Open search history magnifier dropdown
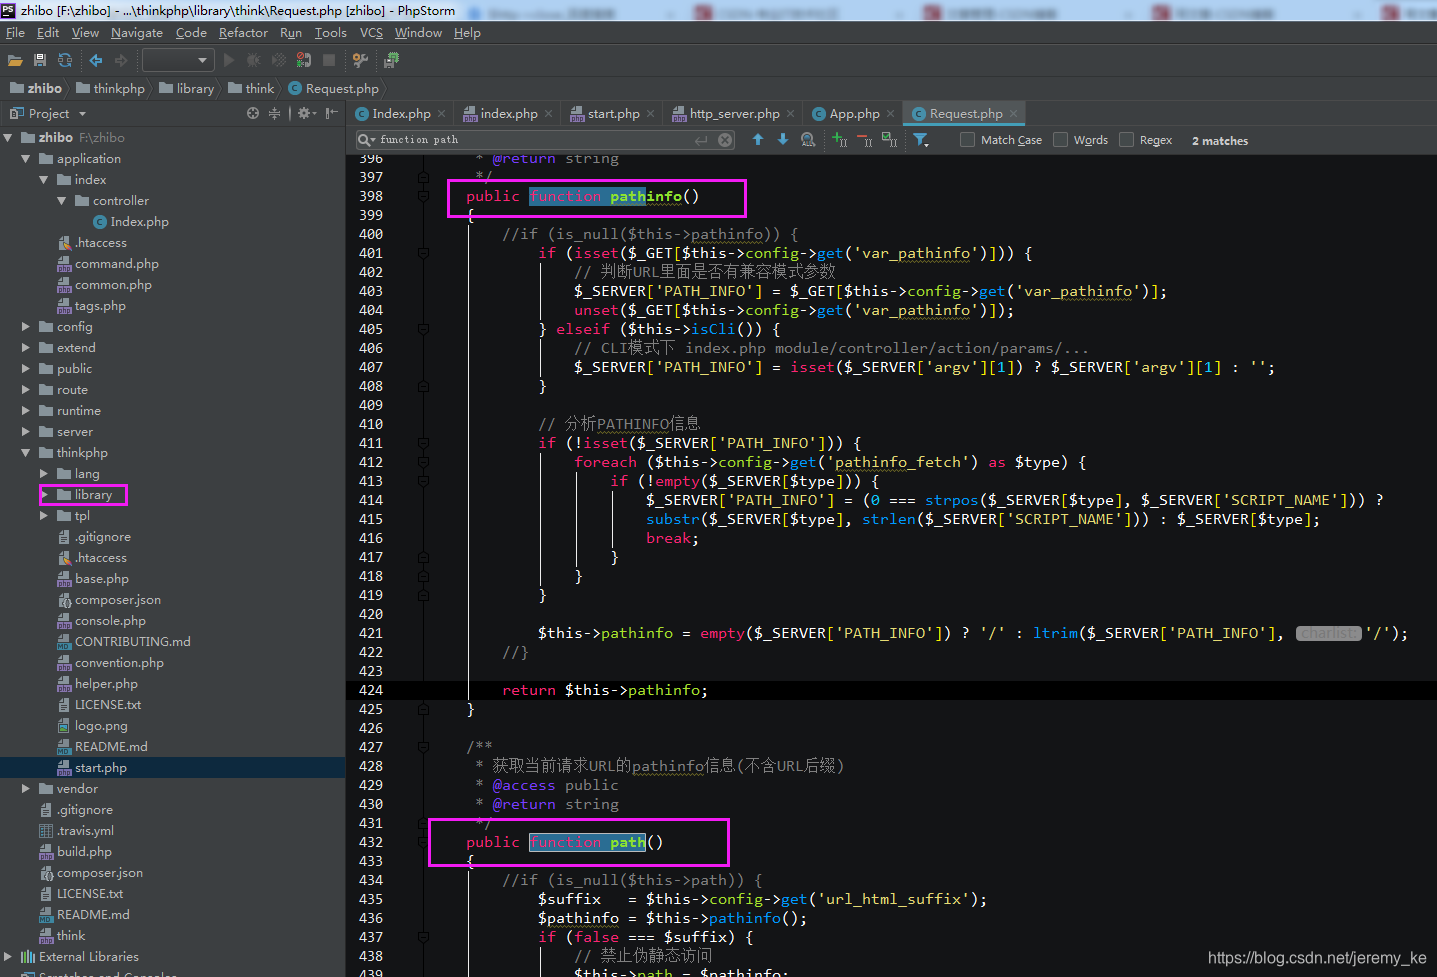Screen dimensions: 1437x977 click(x=368, y=140)
